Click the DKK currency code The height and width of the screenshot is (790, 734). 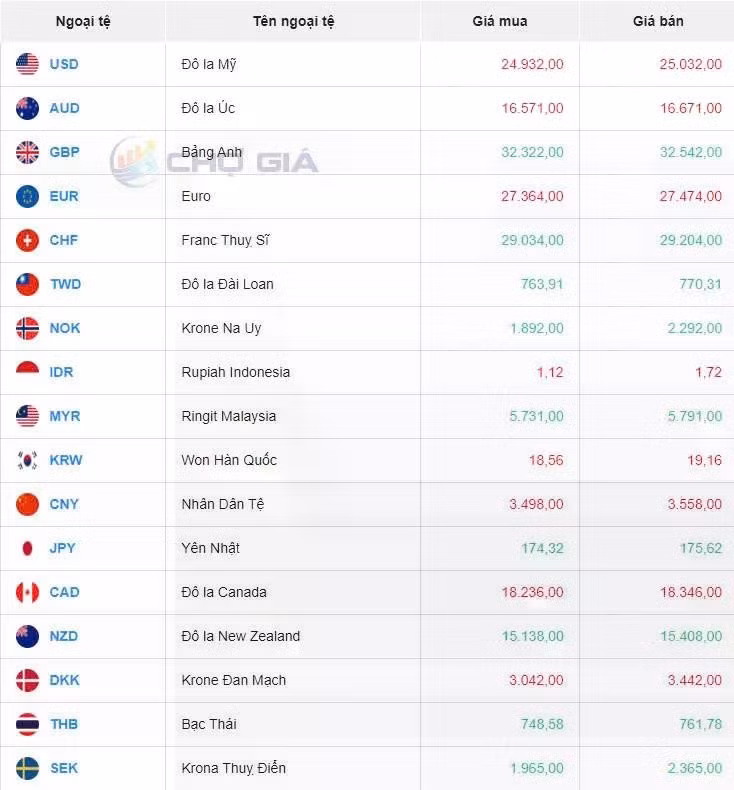click(x=64, y=680)
